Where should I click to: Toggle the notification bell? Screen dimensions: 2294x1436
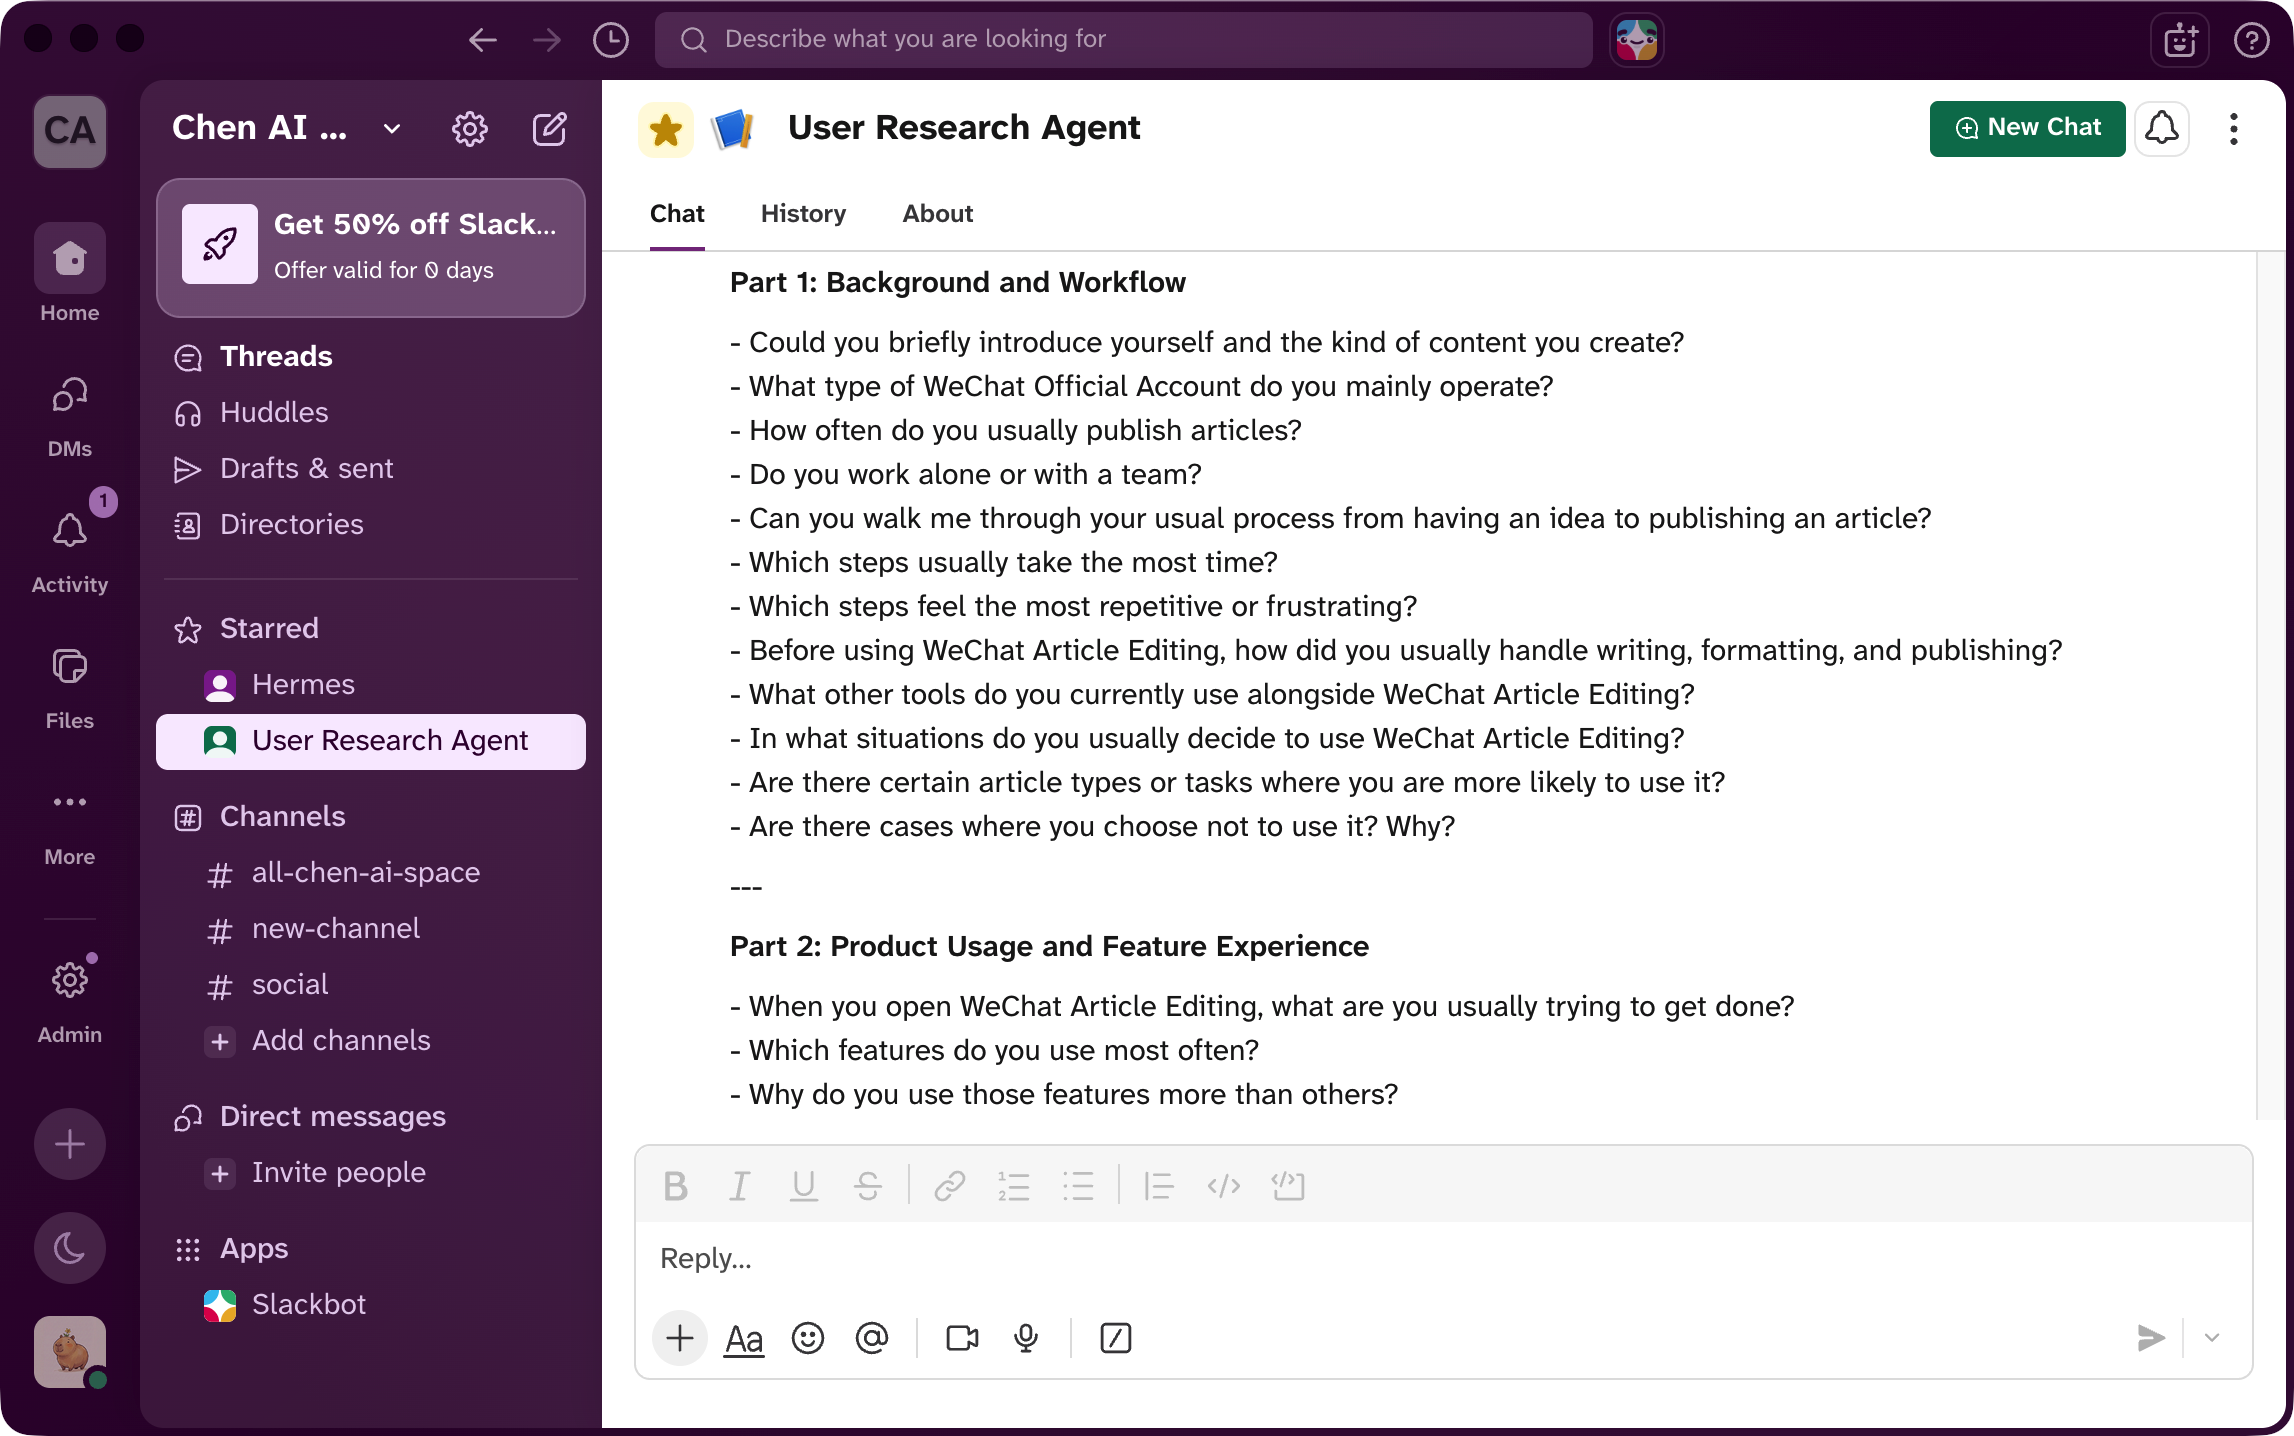[2162, 129]
